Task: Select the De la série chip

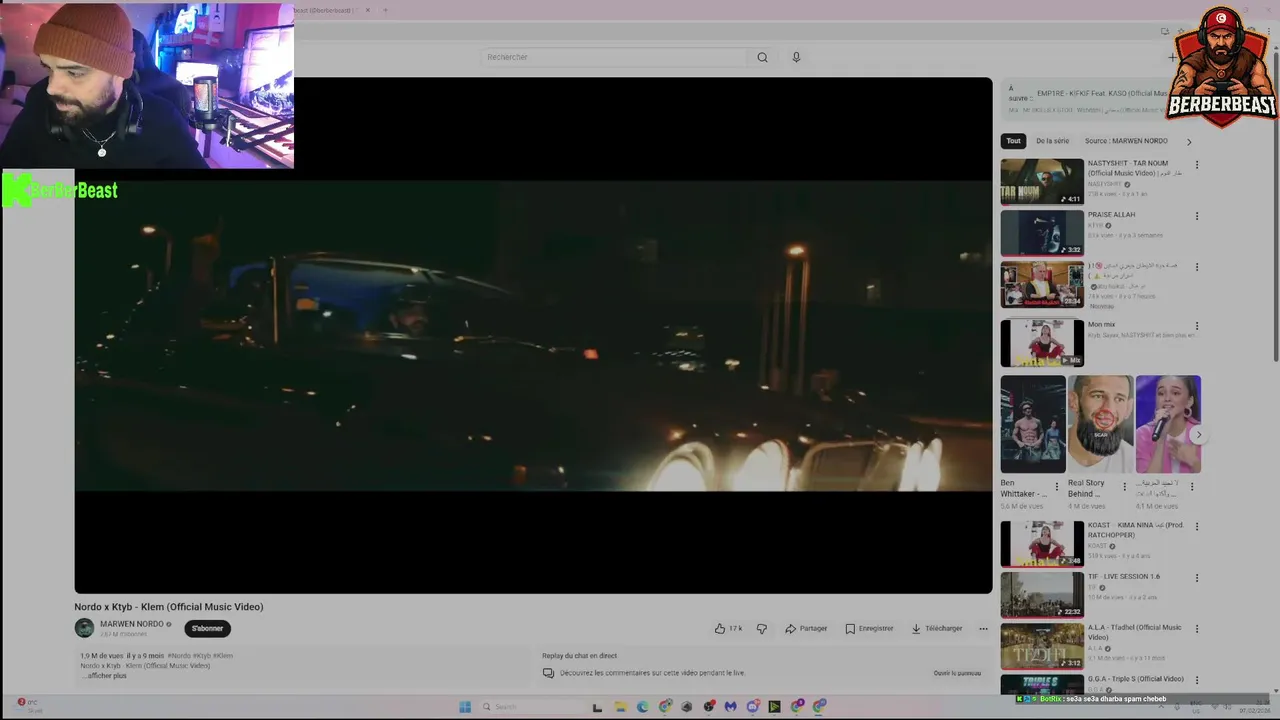Action: 1052,141
